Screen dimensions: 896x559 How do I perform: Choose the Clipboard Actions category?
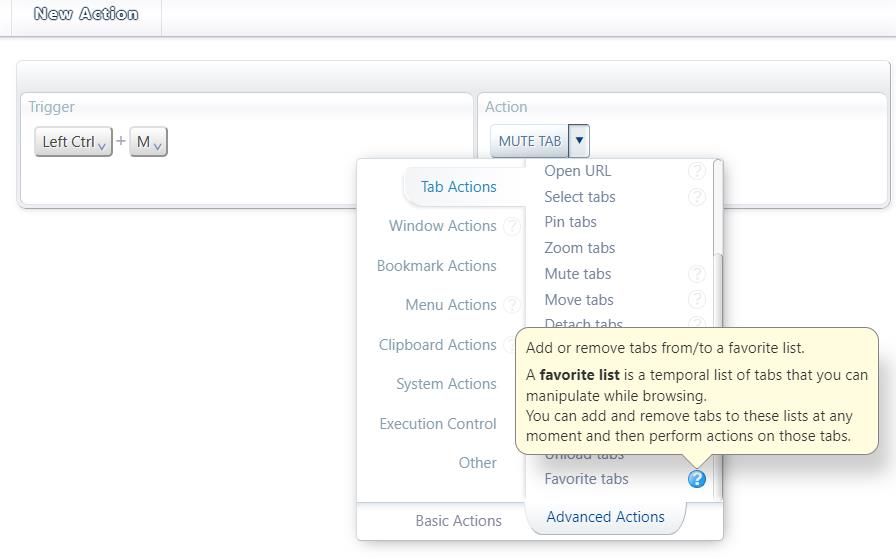437,345
